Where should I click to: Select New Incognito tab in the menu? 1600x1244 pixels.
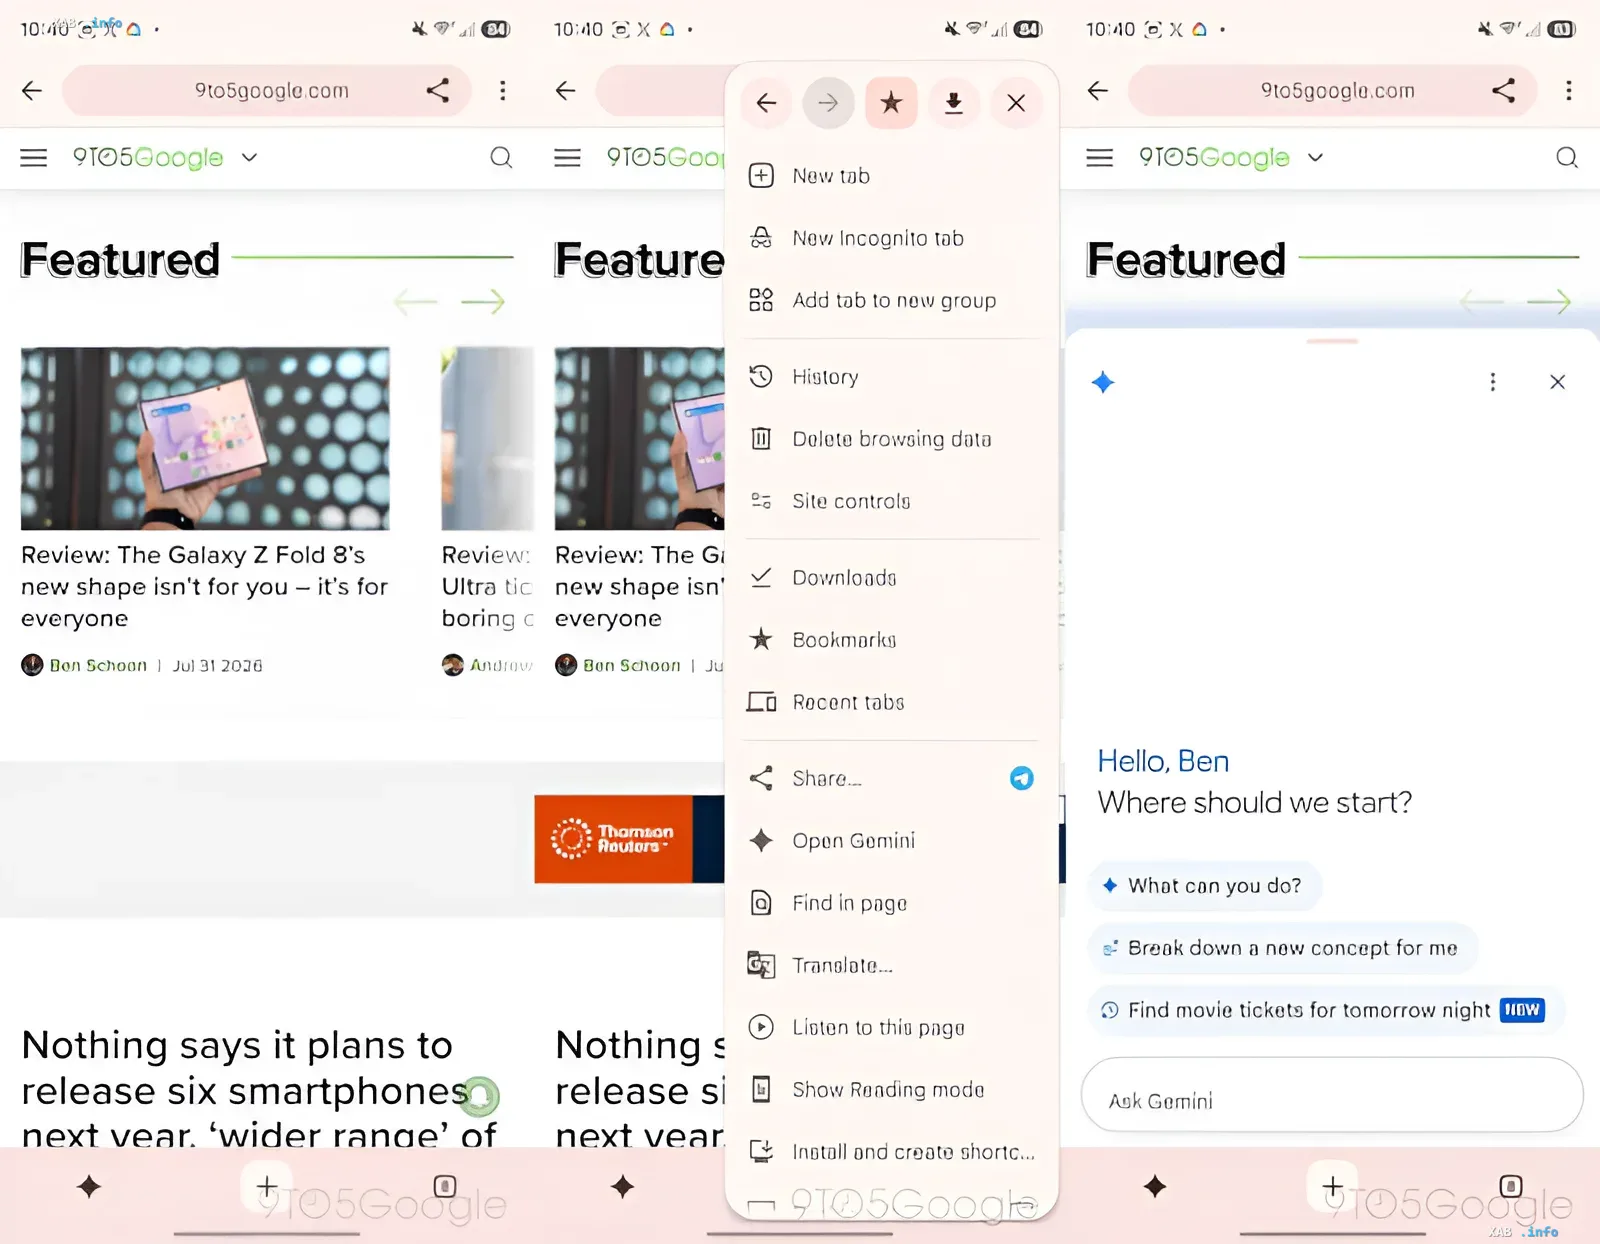[891, 238]
